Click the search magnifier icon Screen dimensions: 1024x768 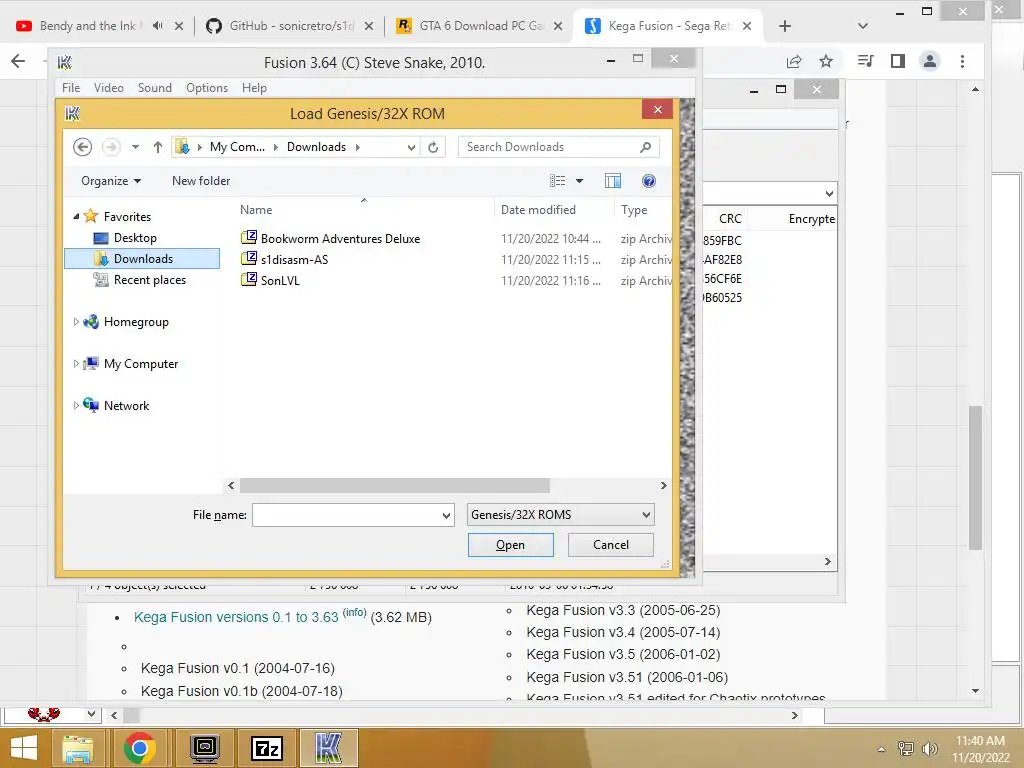(x=645, y=147)
